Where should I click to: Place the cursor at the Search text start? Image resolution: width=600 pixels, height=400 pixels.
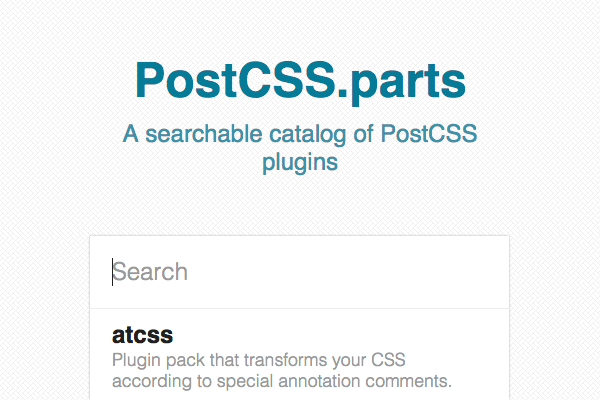112,272
